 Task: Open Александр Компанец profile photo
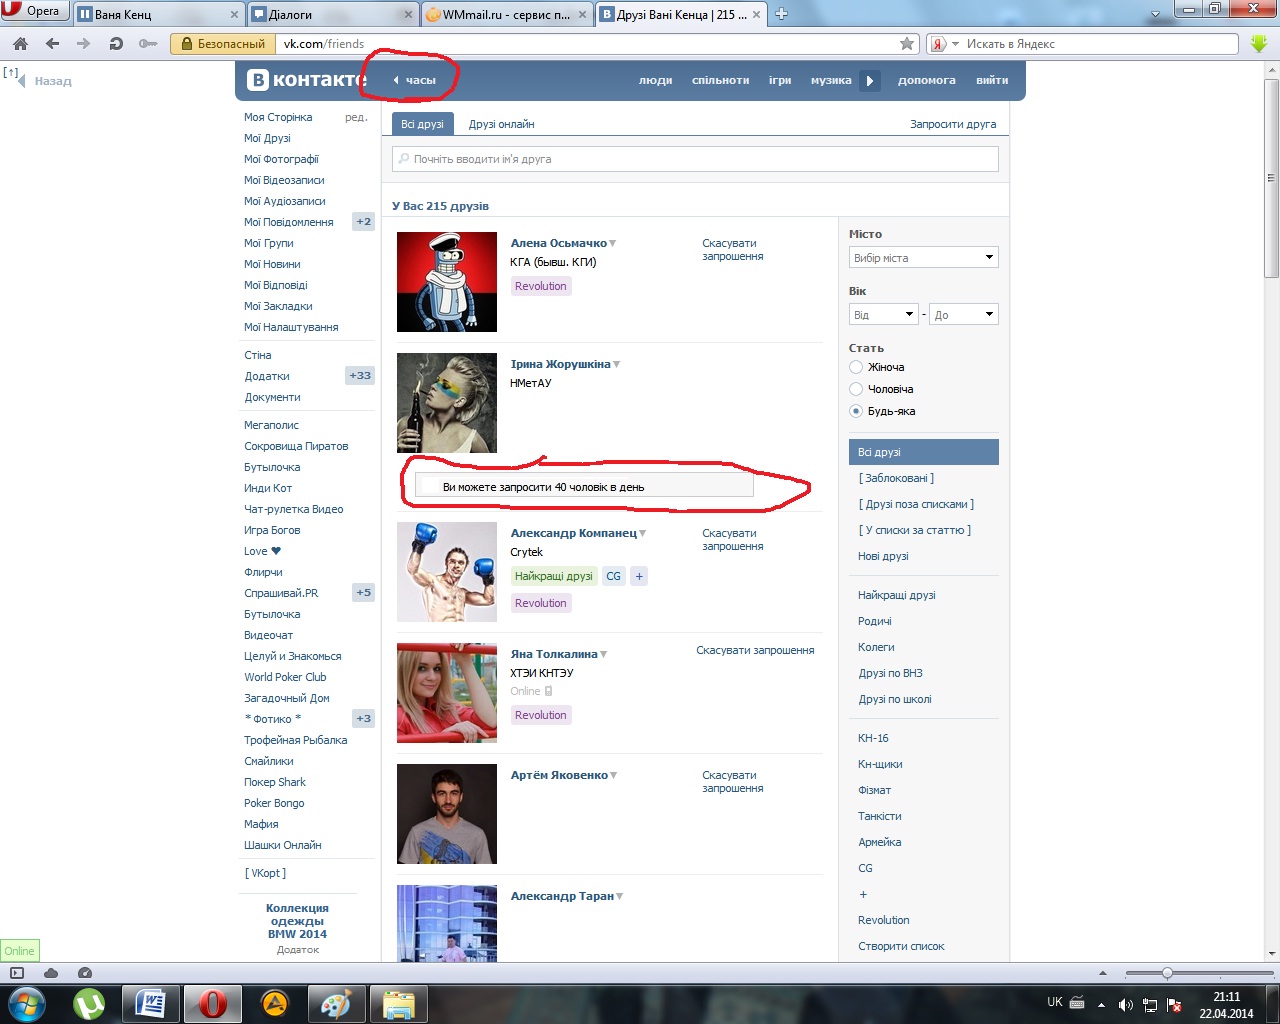[447, 572]
